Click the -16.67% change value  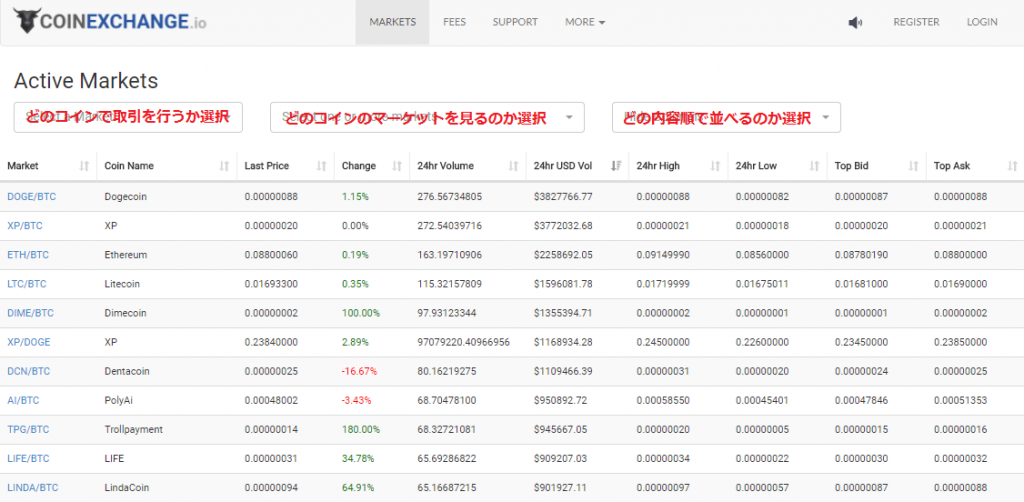click(x=359, y=371)
